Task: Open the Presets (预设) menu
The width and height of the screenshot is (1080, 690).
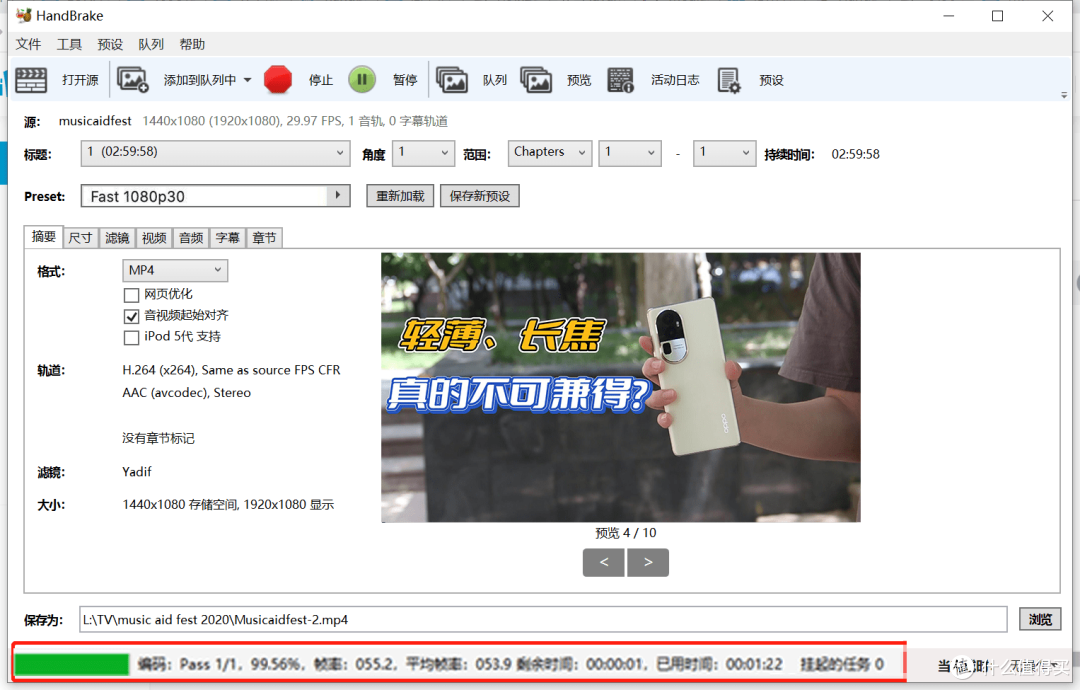Action: 110,44
